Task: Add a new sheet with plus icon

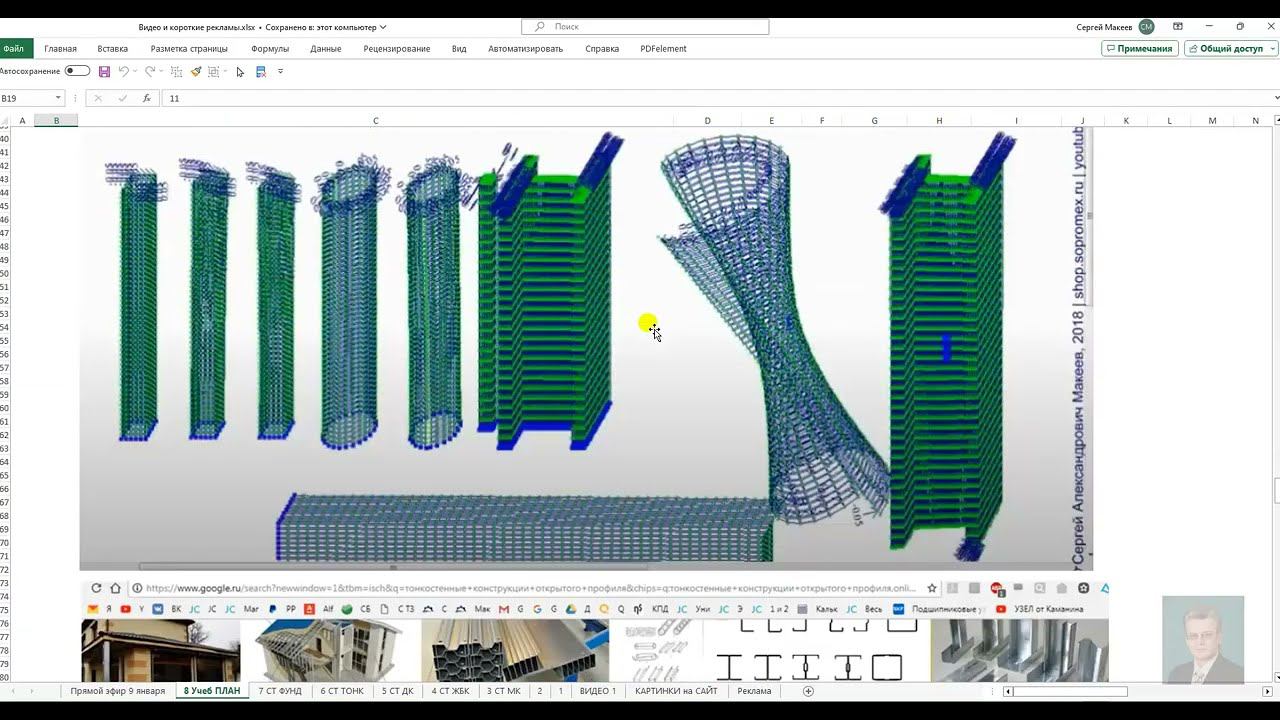Action: [808, 691]
